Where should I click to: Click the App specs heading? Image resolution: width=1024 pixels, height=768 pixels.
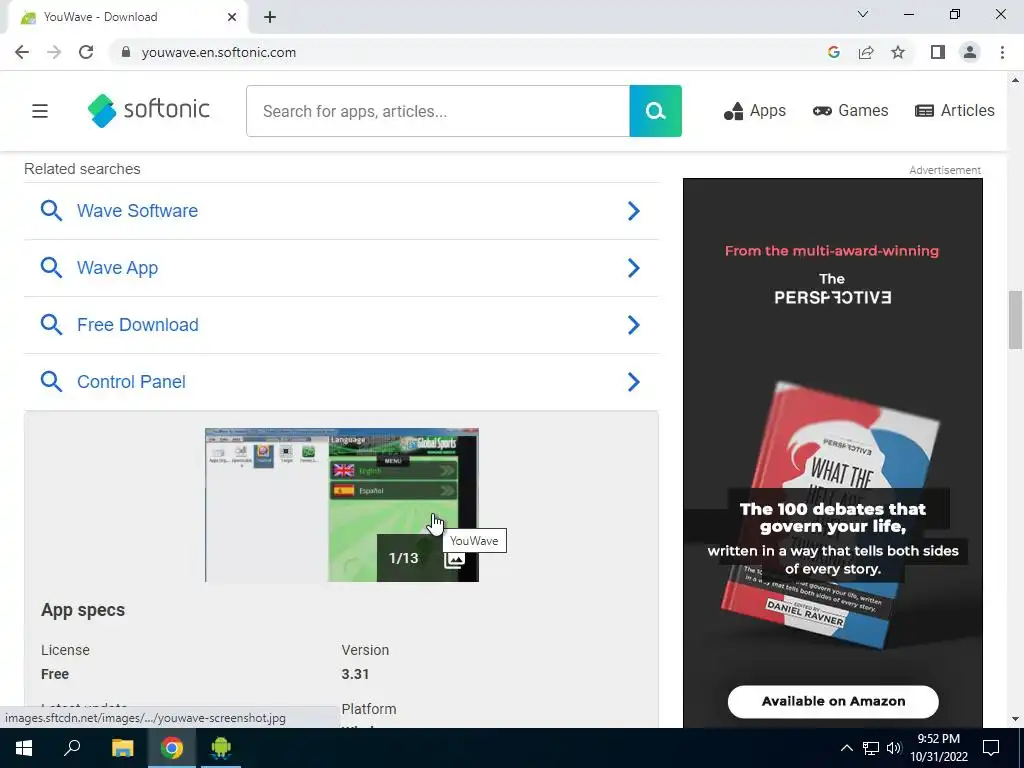pos(83,610)
